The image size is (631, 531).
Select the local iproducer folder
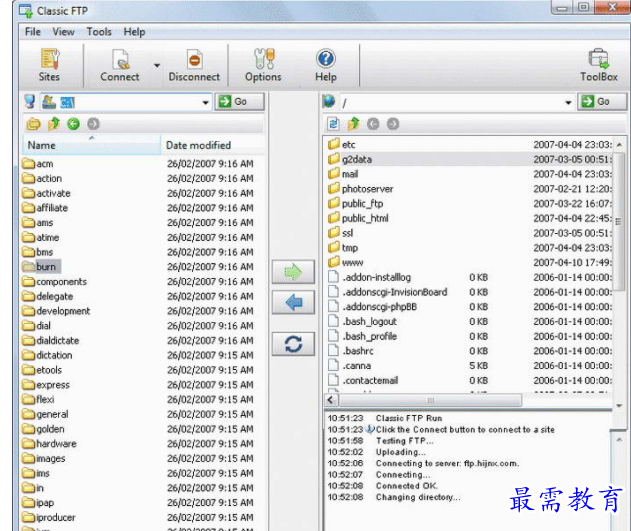click(x=49, y=517)
